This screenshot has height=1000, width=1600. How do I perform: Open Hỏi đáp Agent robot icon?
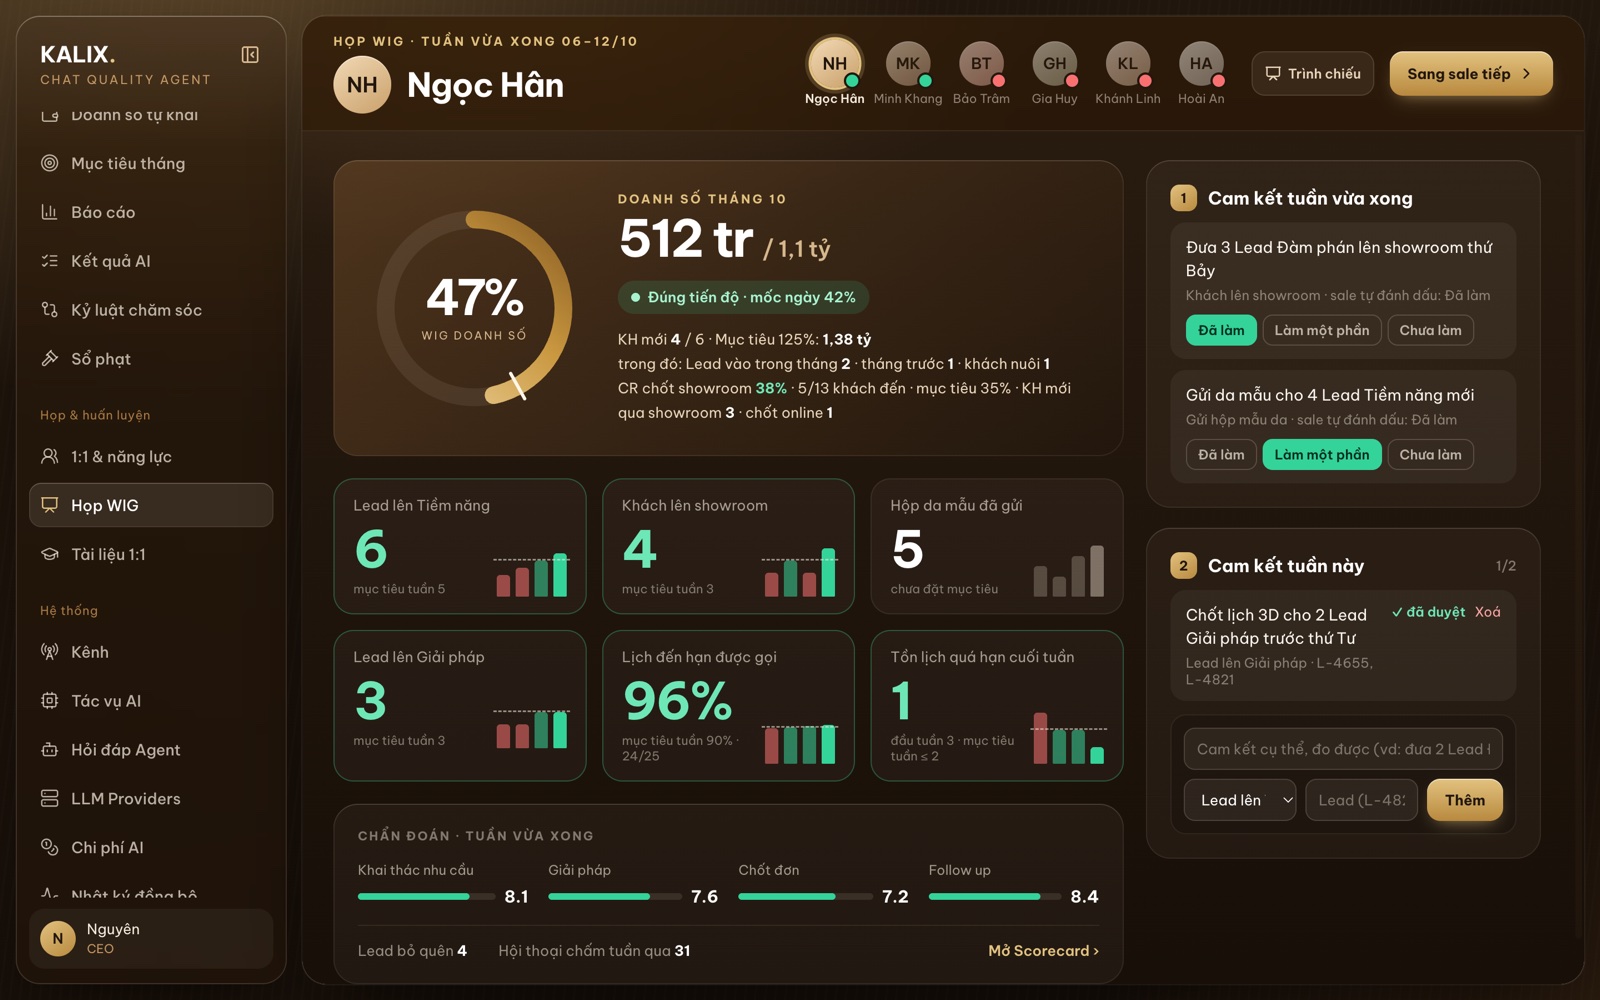pyautogui.click(x=49, y=750)
